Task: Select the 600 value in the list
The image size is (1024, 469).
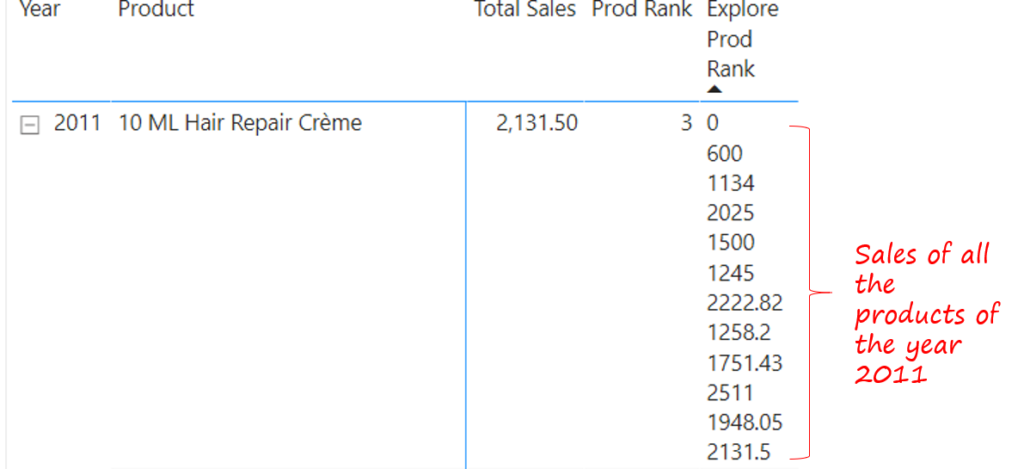Action: point(724,154)
